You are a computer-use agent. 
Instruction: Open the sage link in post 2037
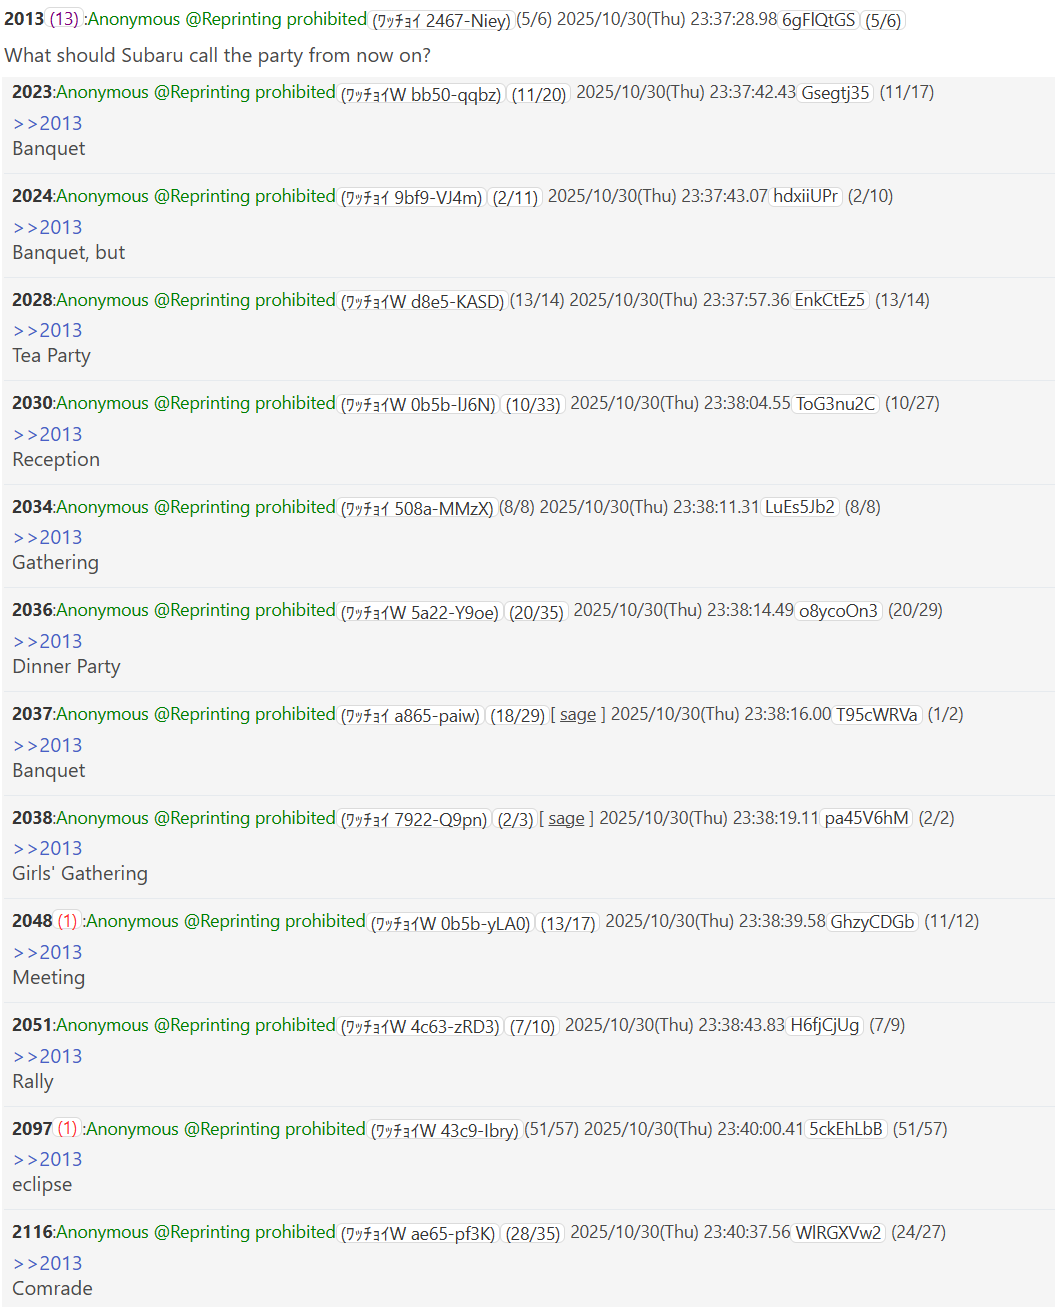point(578,714)
